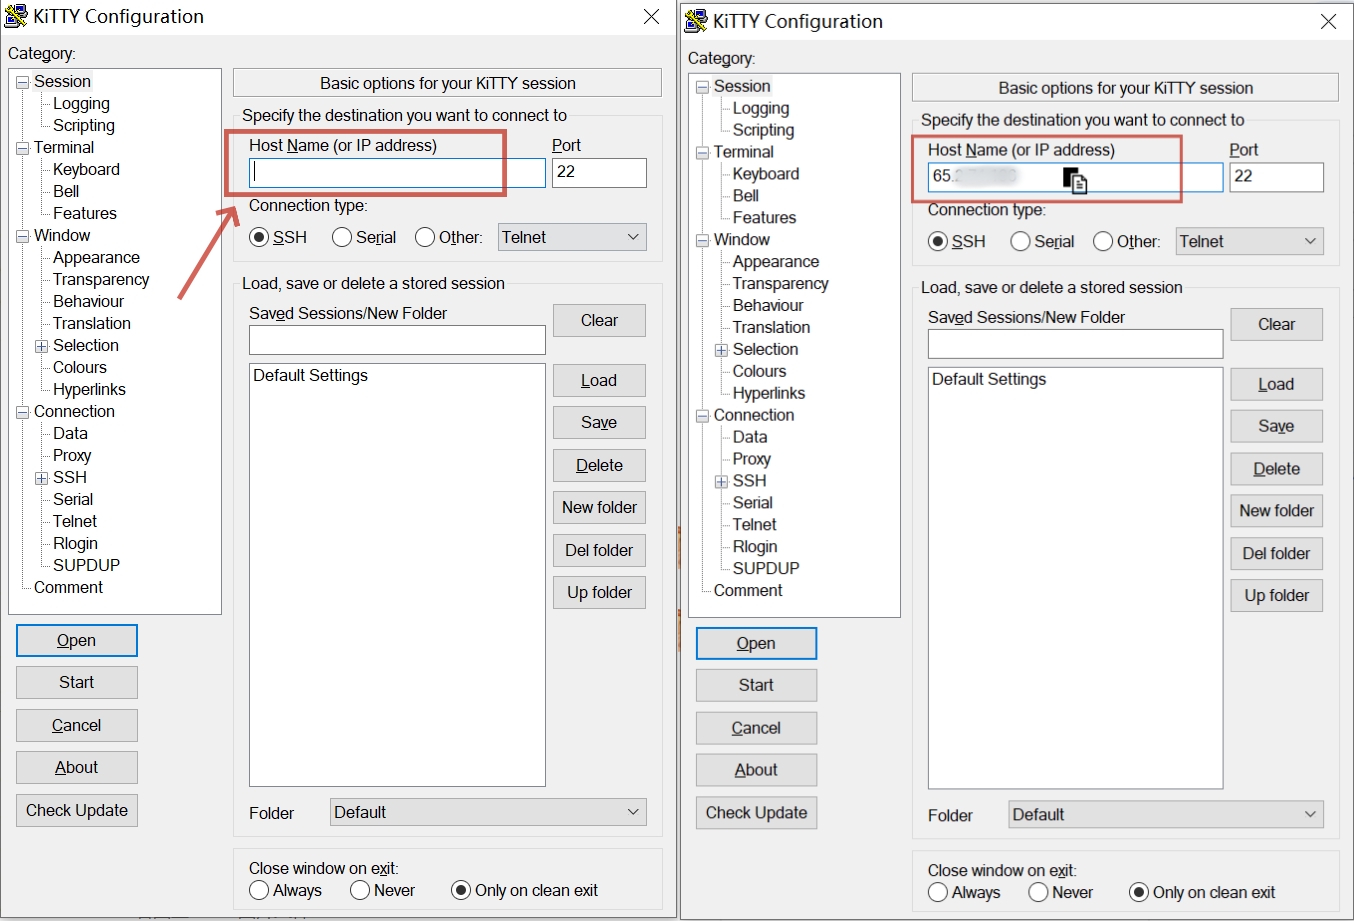Select Translation category in right window

[x=771, y=327]
